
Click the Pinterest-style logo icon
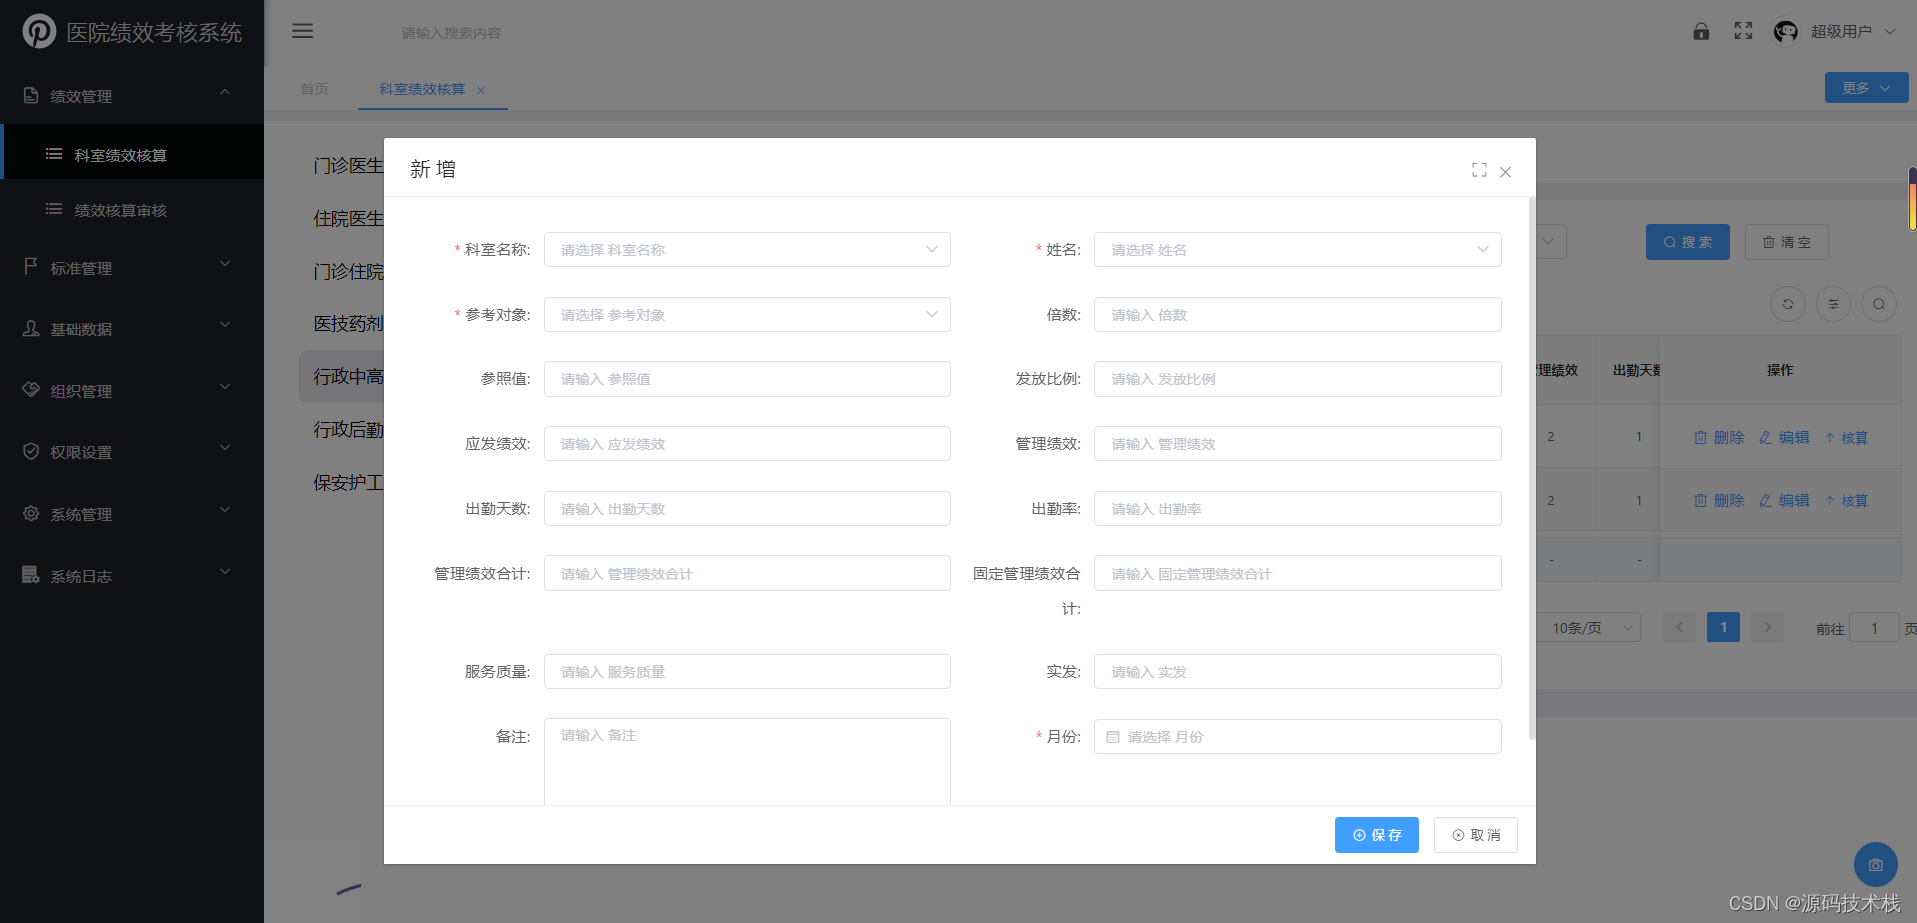point(39,32)
